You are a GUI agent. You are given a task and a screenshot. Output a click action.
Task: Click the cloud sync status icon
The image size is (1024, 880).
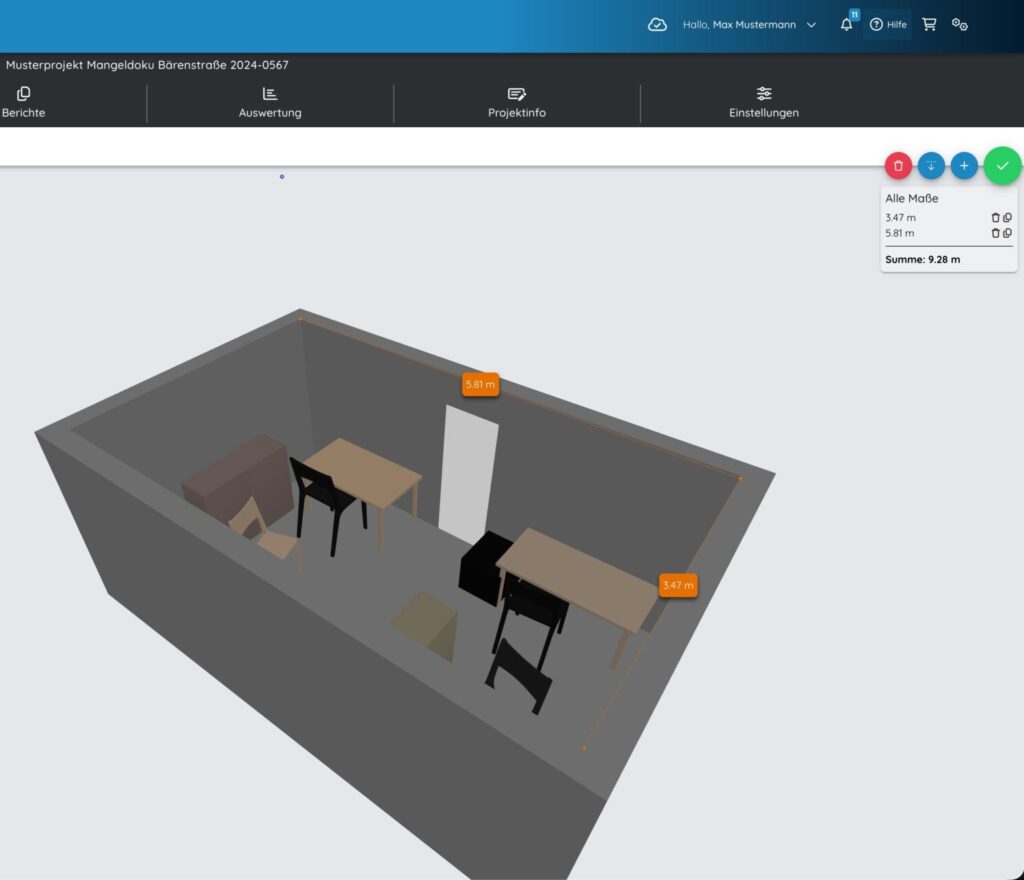pyautogui.click(x=657, y=25)
